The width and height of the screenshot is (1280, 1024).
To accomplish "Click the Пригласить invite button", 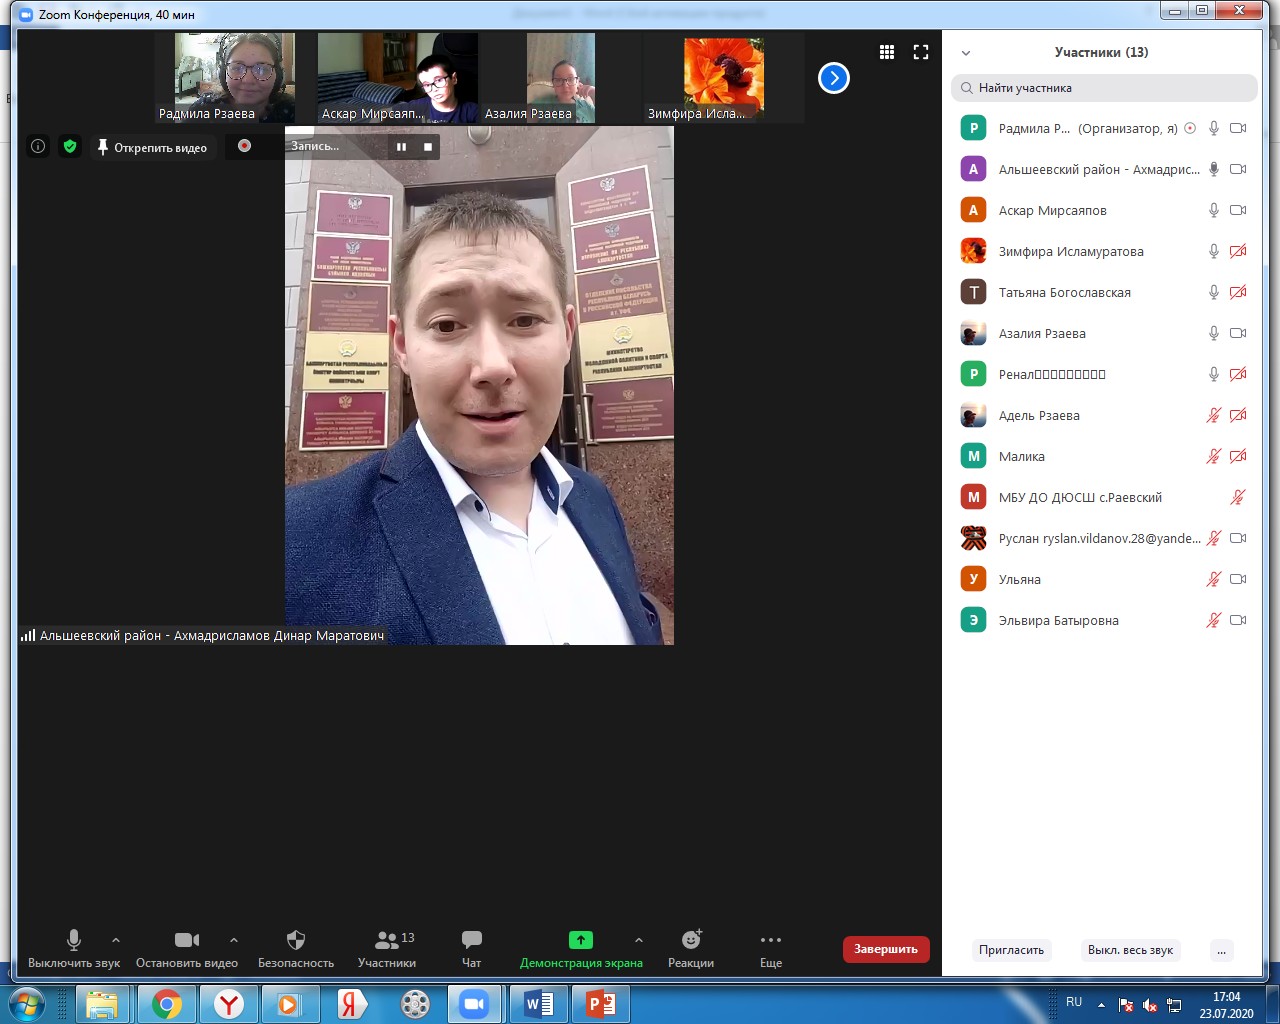I will [x=1011, y=950].
